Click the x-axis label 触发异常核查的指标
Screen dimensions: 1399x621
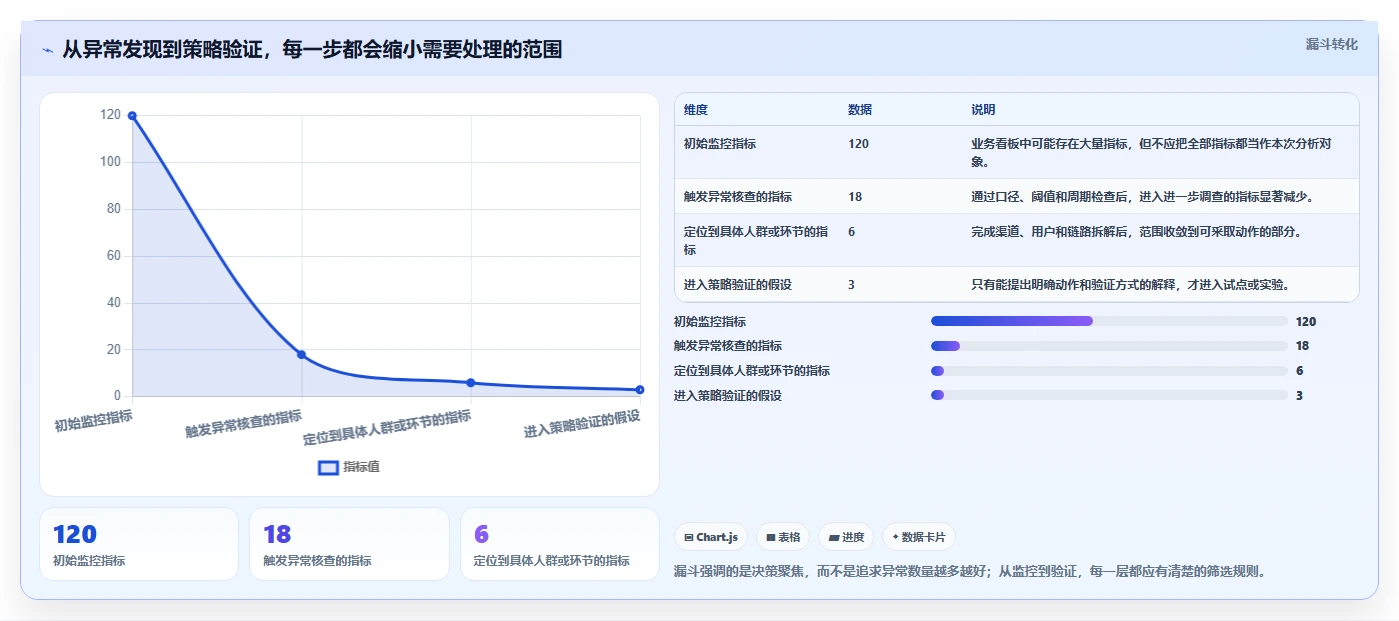(244, 424)
